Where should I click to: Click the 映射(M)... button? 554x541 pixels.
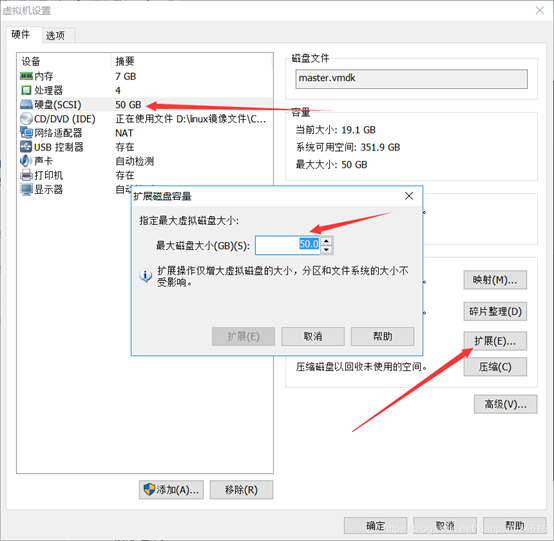tap(495, 280)
